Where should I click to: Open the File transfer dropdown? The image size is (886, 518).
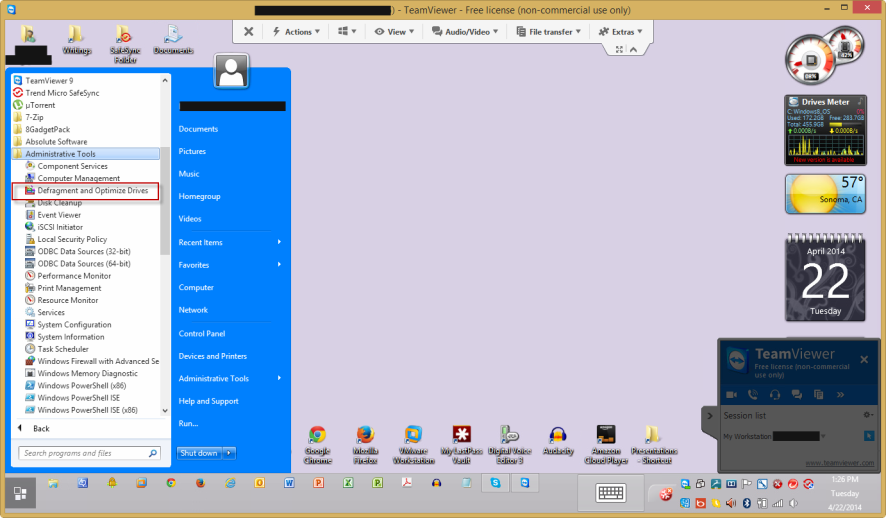point(544,32)
